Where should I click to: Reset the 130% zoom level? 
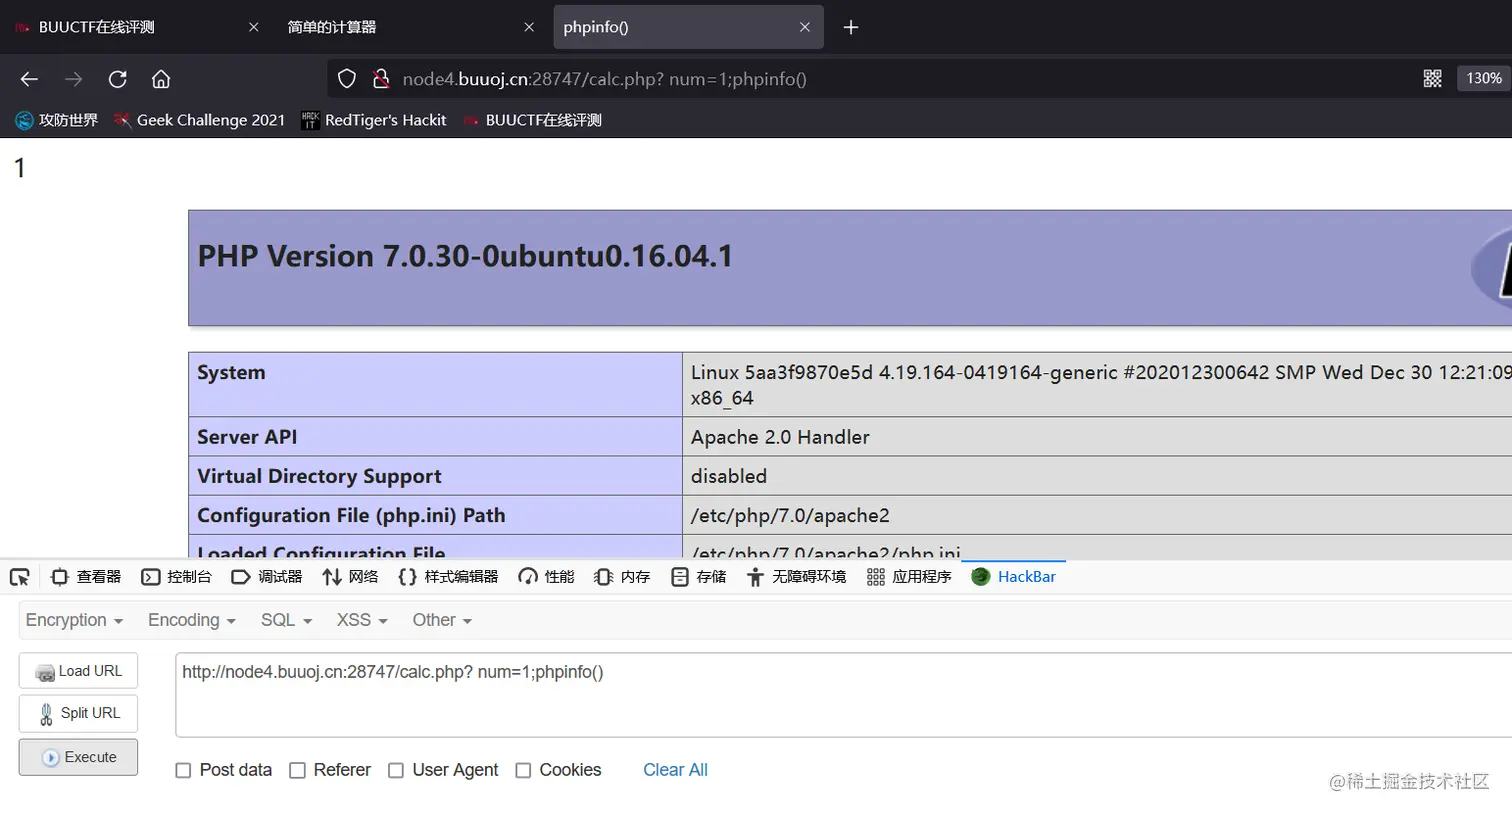point(1484,78)
